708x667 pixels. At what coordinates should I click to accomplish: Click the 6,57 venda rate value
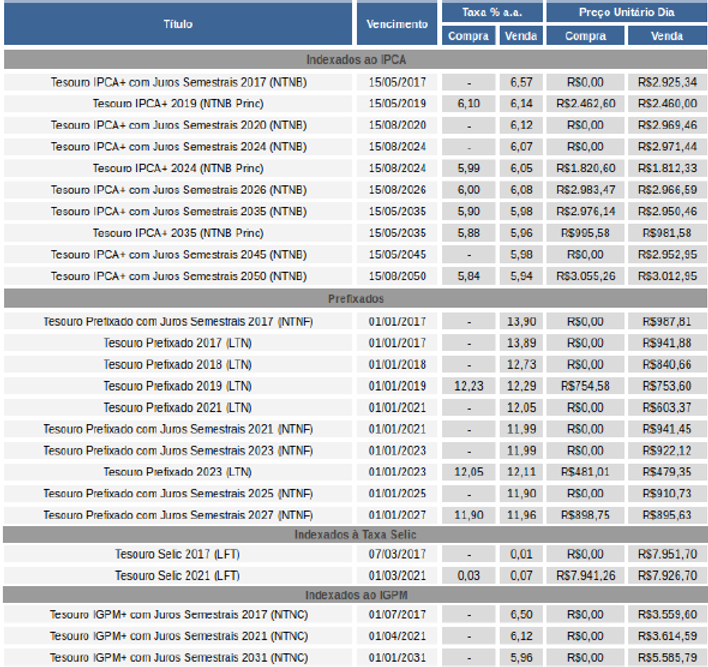click(x=521, y=82)
